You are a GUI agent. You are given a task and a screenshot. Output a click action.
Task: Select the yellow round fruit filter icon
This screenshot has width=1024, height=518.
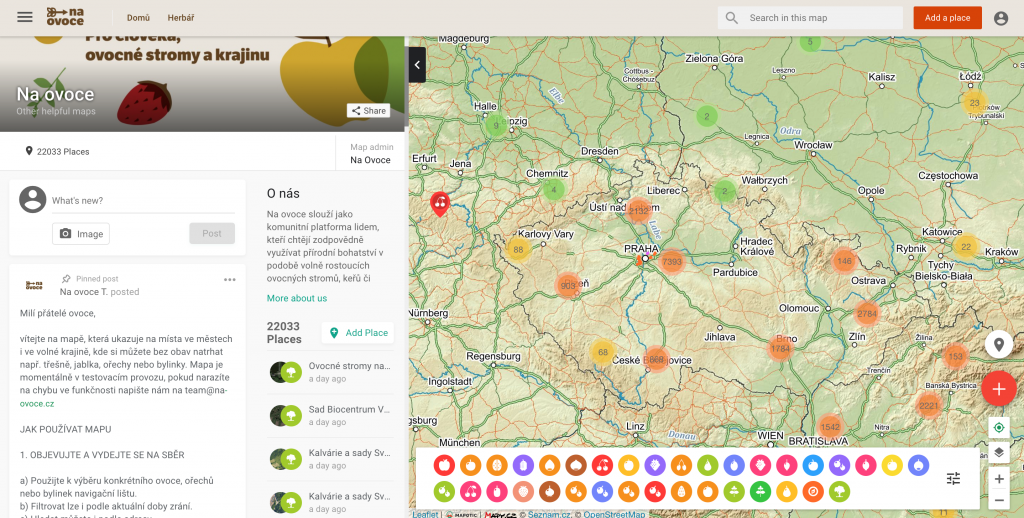(x=892, y=465)
